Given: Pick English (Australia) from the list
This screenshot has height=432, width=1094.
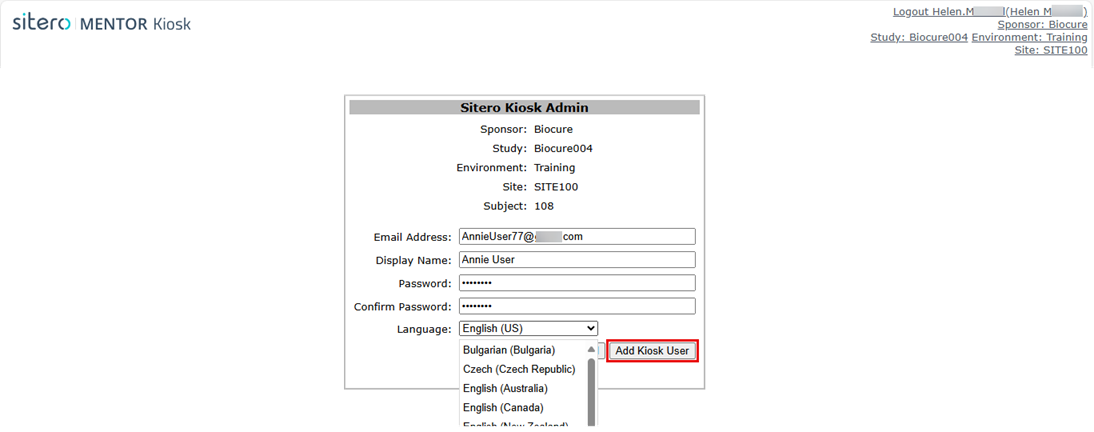Looking at the screenshot, I should [x=505, y=388].
